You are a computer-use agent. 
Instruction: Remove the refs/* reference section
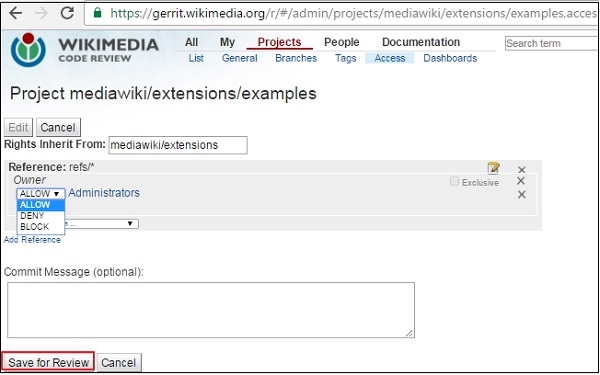tap(521, 170)
